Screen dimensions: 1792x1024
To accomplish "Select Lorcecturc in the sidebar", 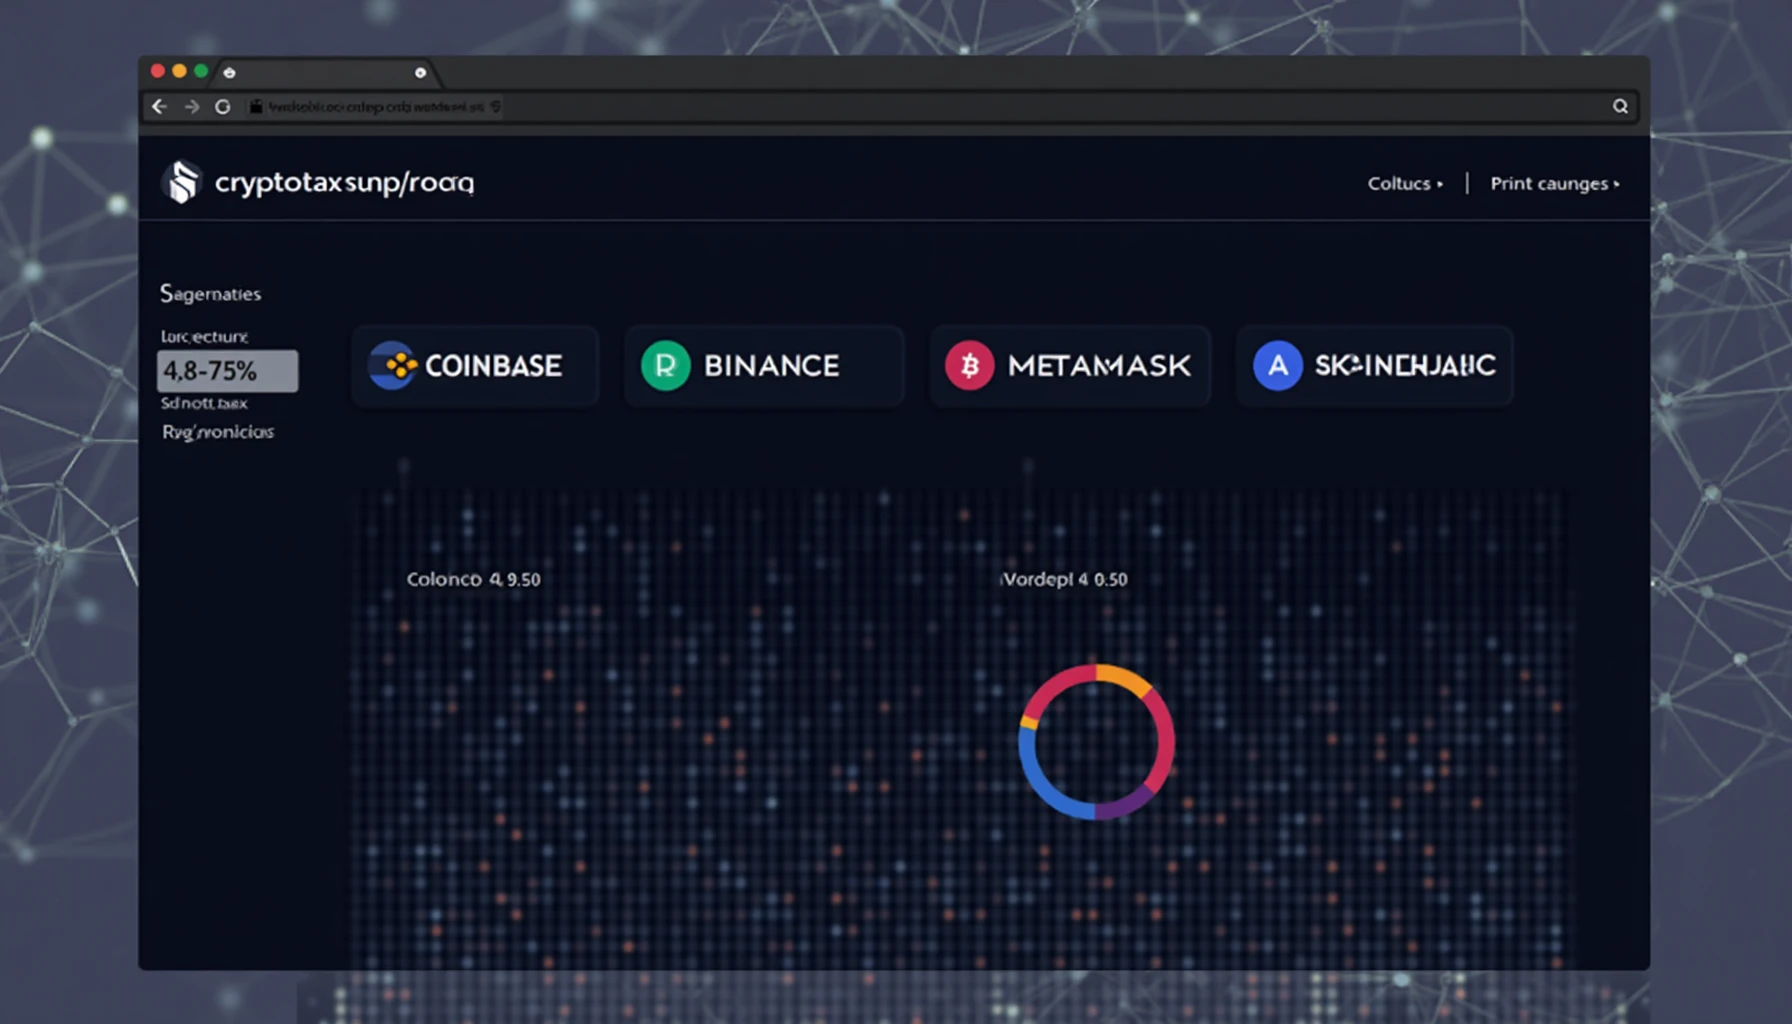I will (204, 336).
